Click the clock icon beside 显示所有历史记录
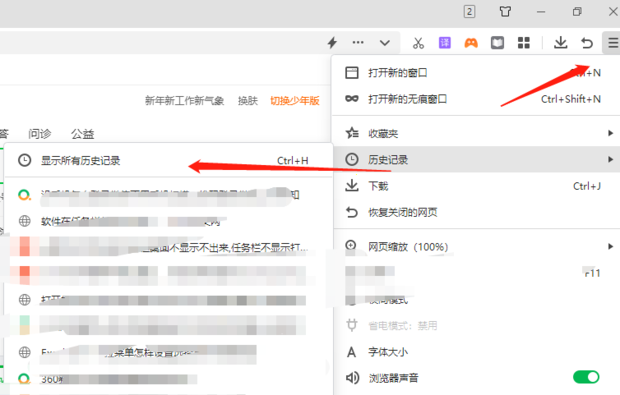 25,161
